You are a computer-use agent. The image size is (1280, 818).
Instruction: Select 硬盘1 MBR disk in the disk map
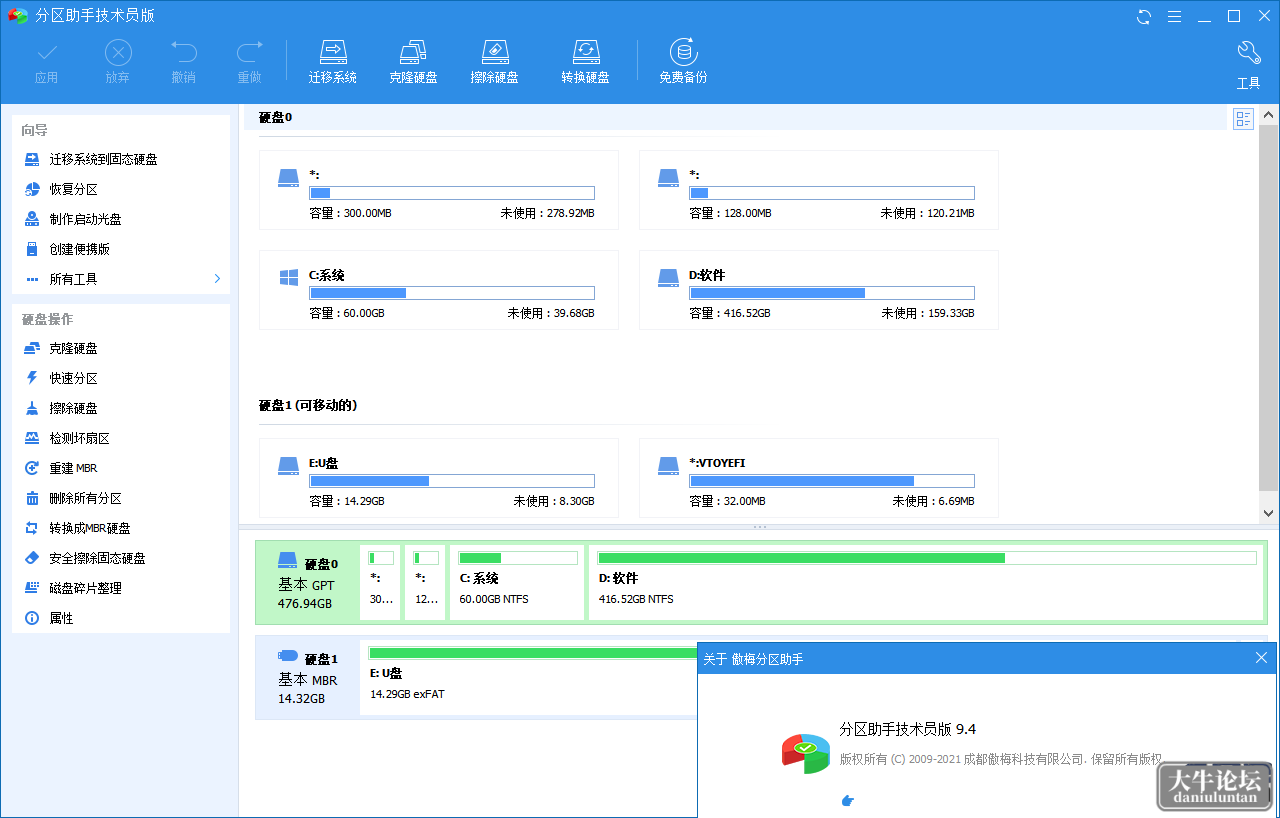click(x=308, y=677)
